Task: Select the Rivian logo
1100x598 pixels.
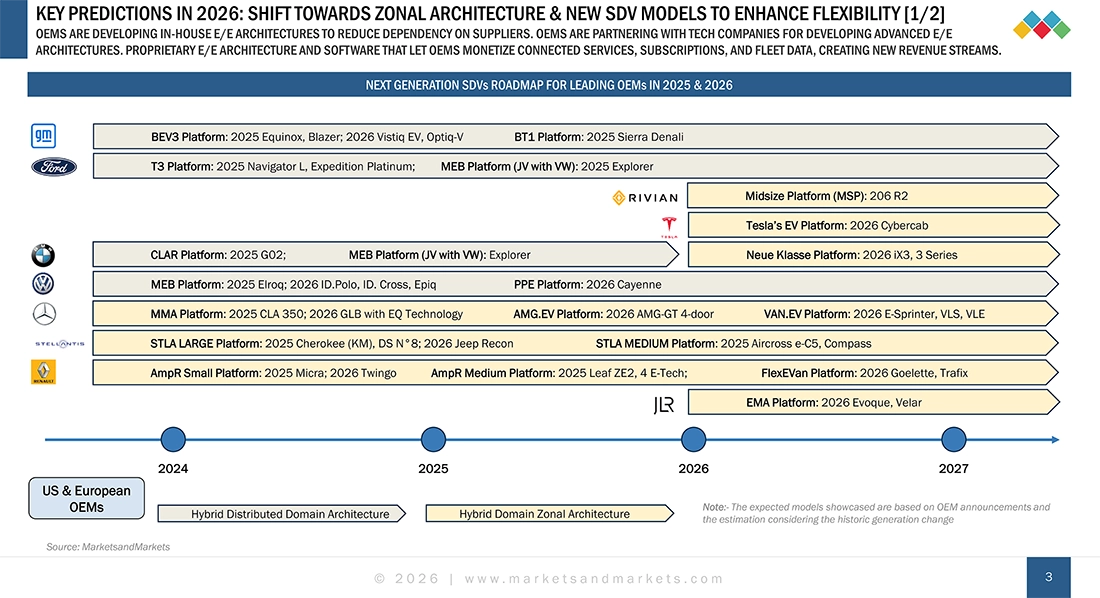Action: point(644,196)
